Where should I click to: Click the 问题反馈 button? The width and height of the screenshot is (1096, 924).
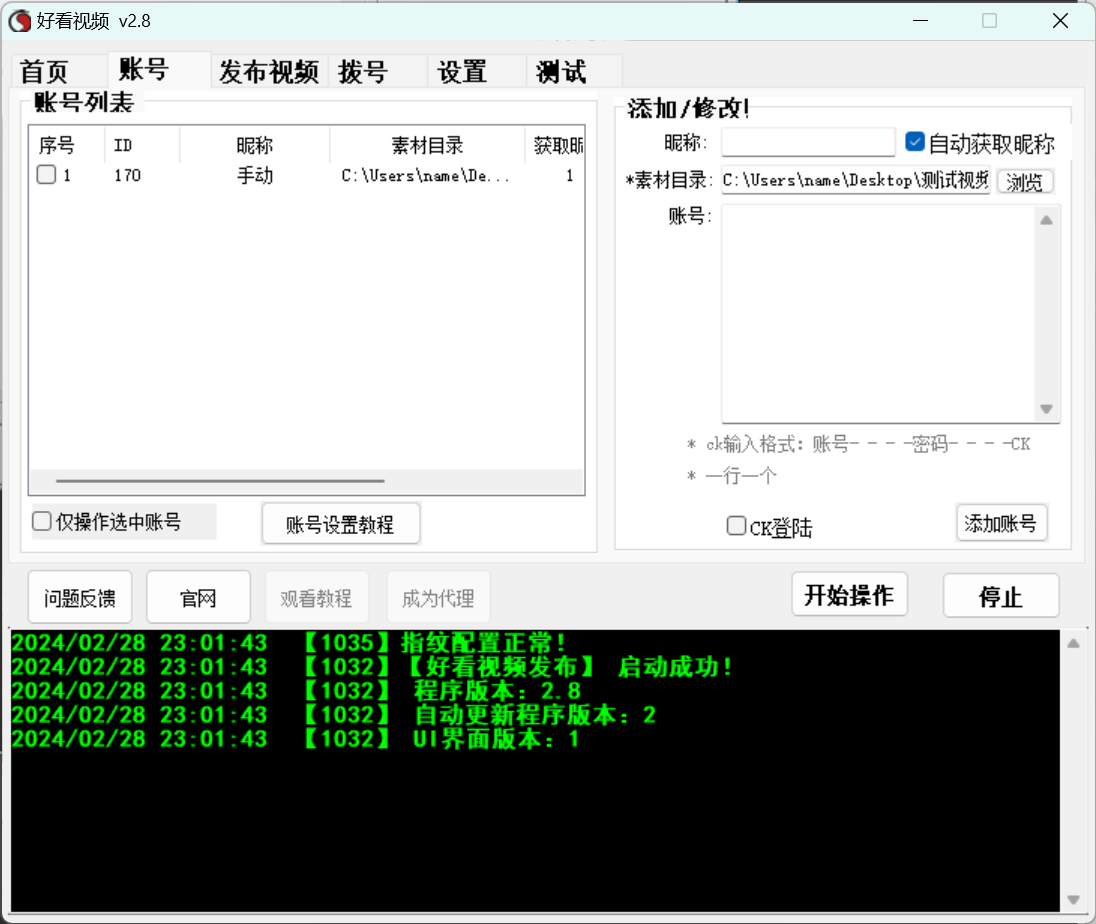click(x=80, y=598)
